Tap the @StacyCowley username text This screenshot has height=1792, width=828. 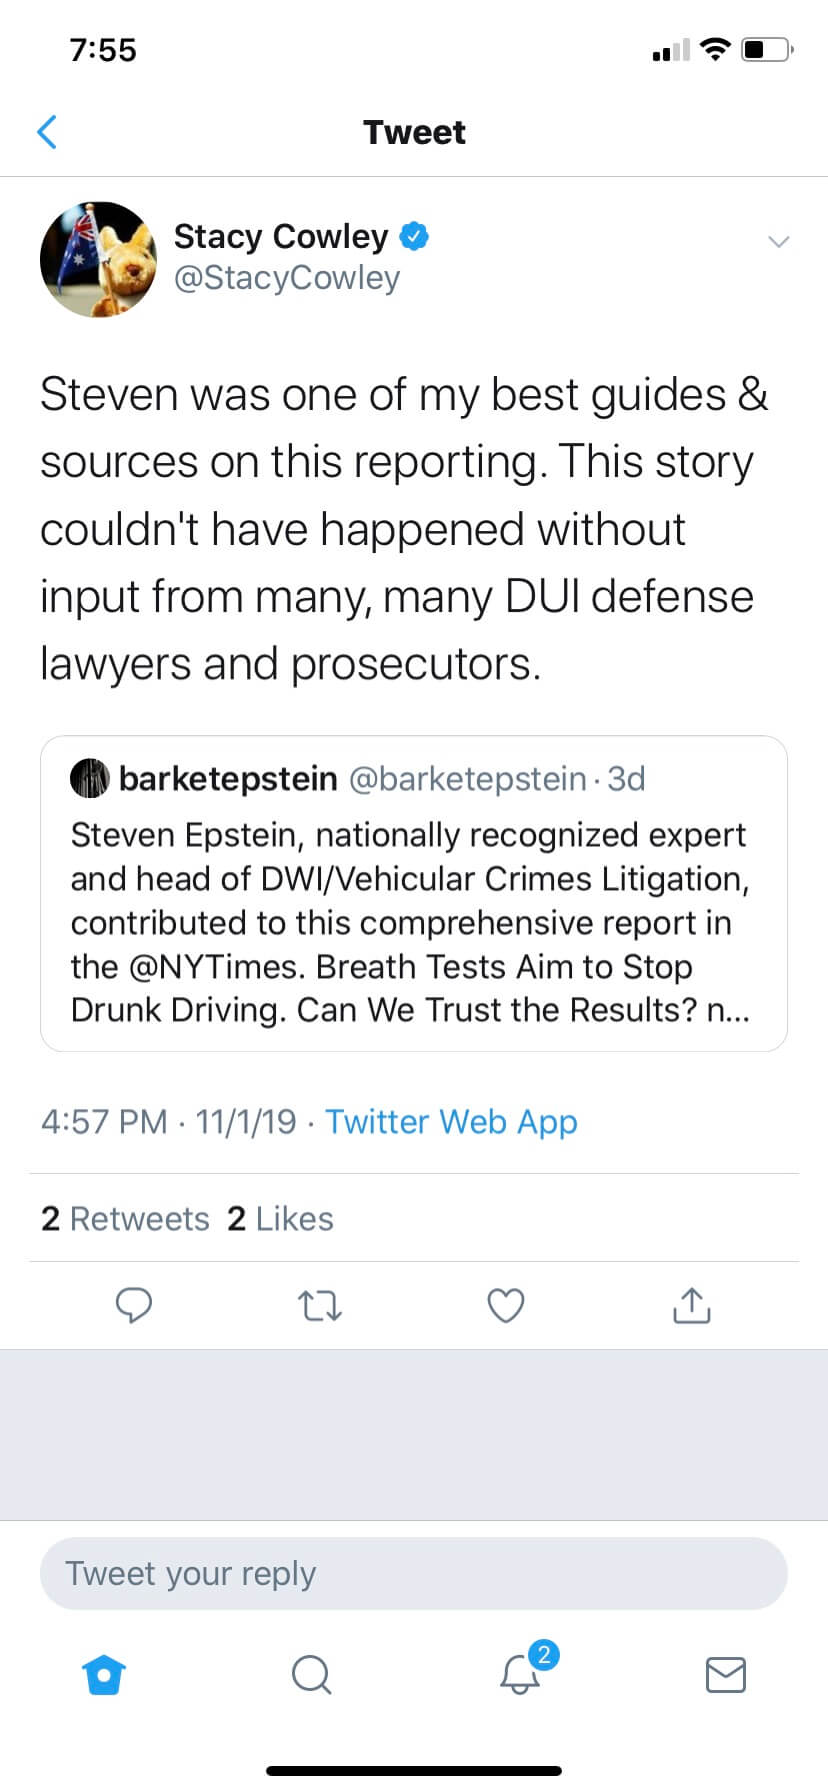pyautogui.click(x=288, y=278)
